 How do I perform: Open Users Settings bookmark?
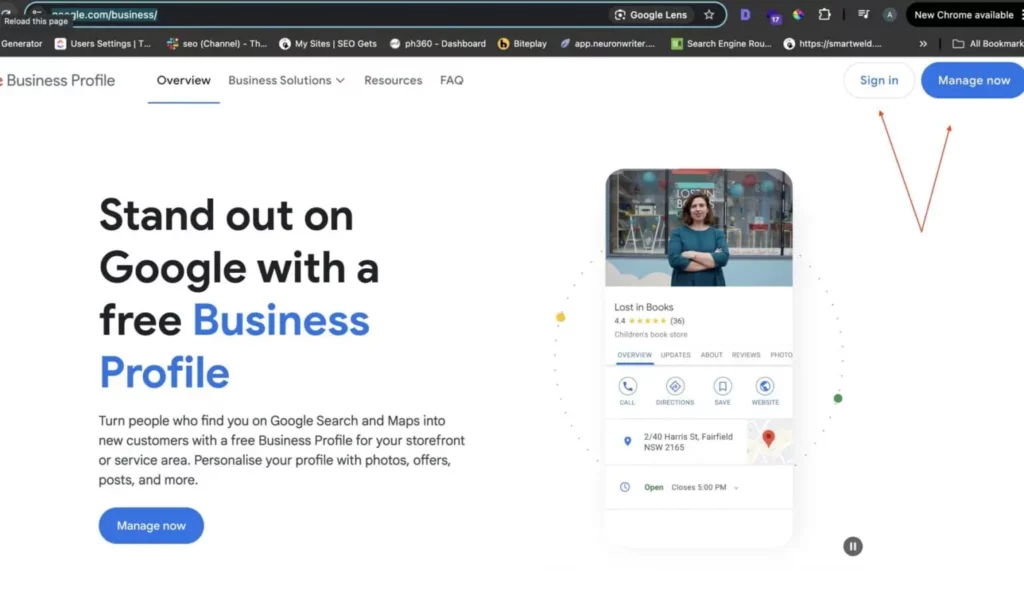pyautogui.click(x=103, y=44)
